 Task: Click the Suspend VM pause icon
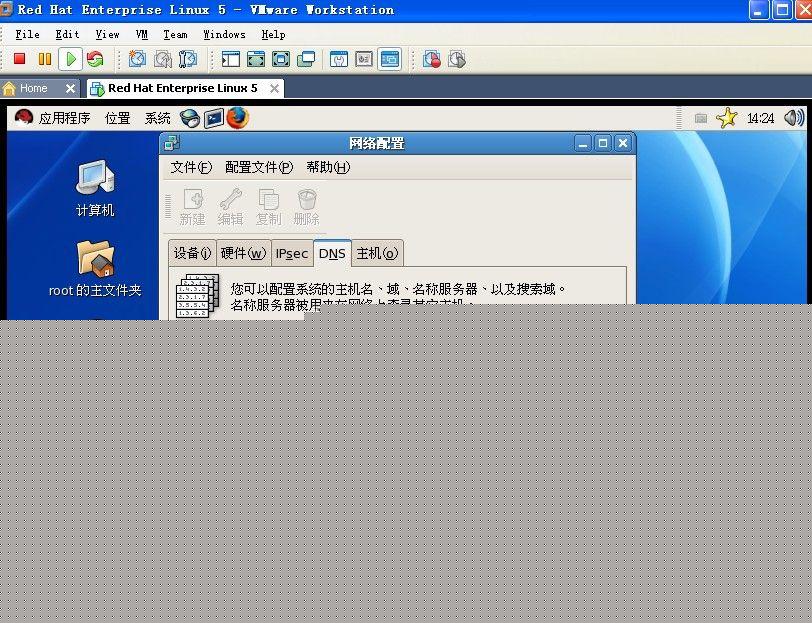[45, 59]
